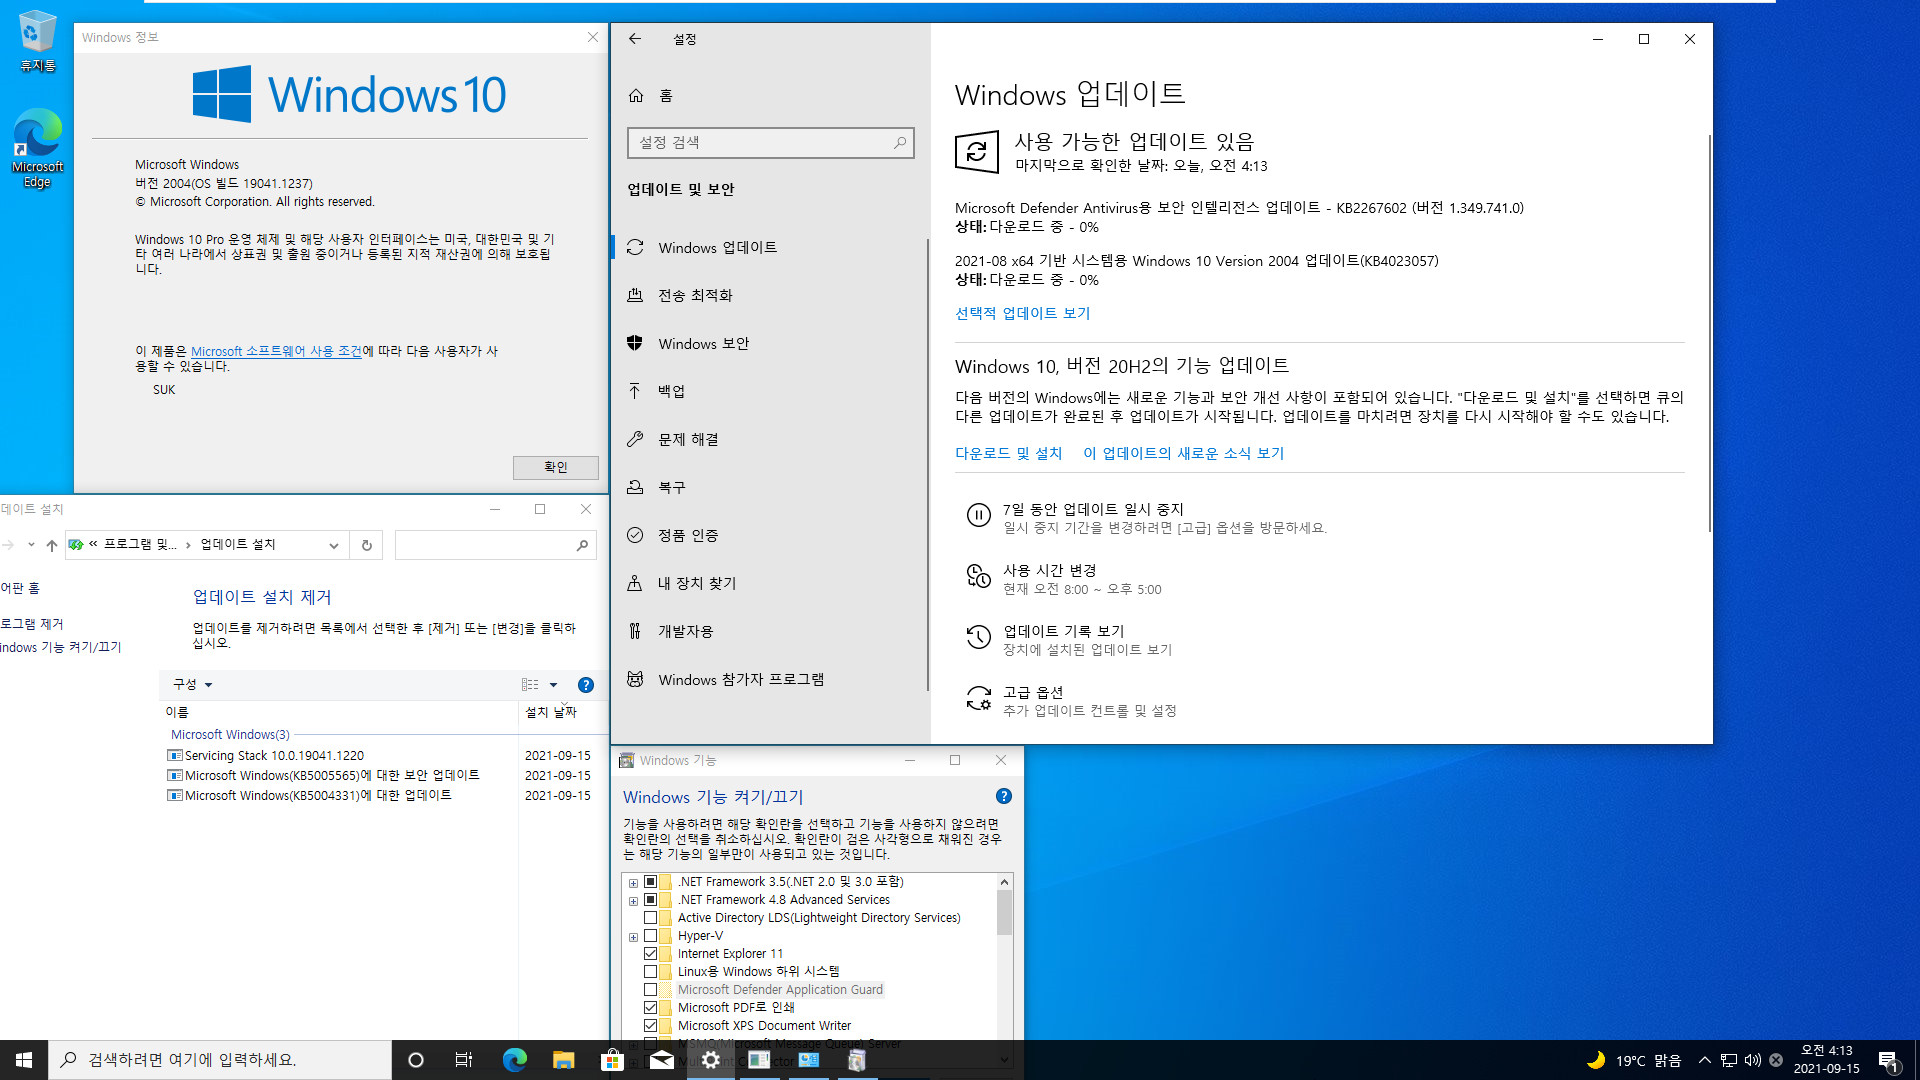Screen dimensions: 1920x1080
Task: Open Microsoft Store from taskbar
Action: click(612, 1060)
